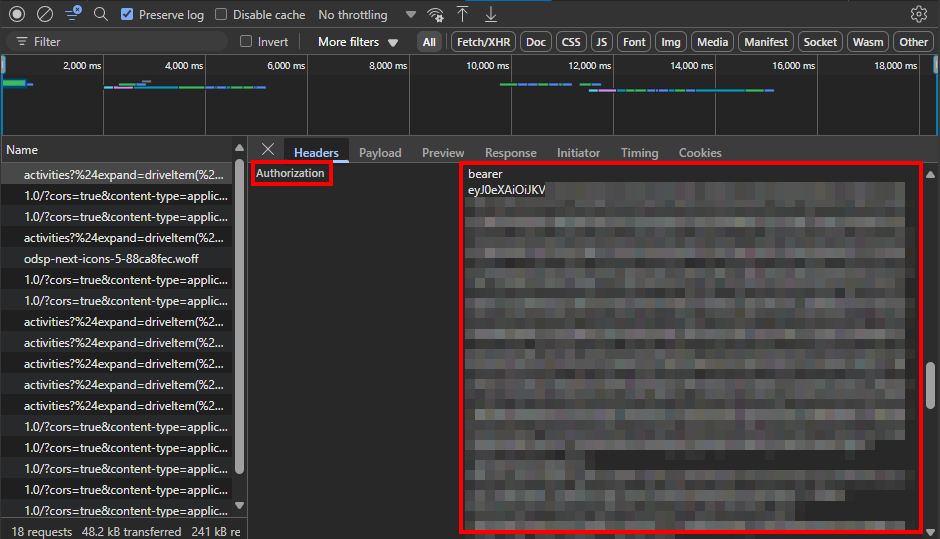Click the Authorization header name
This screenshot has width=940, height=539.
pos(290,173)
